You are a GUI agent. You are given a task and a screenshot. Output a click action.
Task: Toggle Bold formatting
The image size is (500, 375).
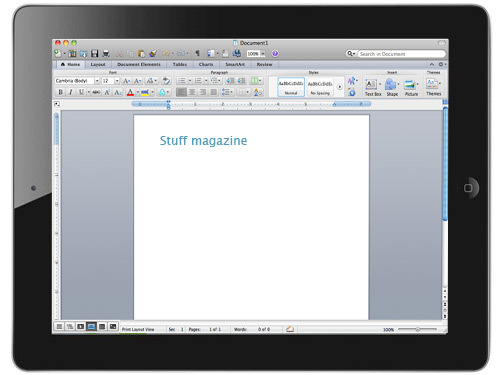click(60, 92)
